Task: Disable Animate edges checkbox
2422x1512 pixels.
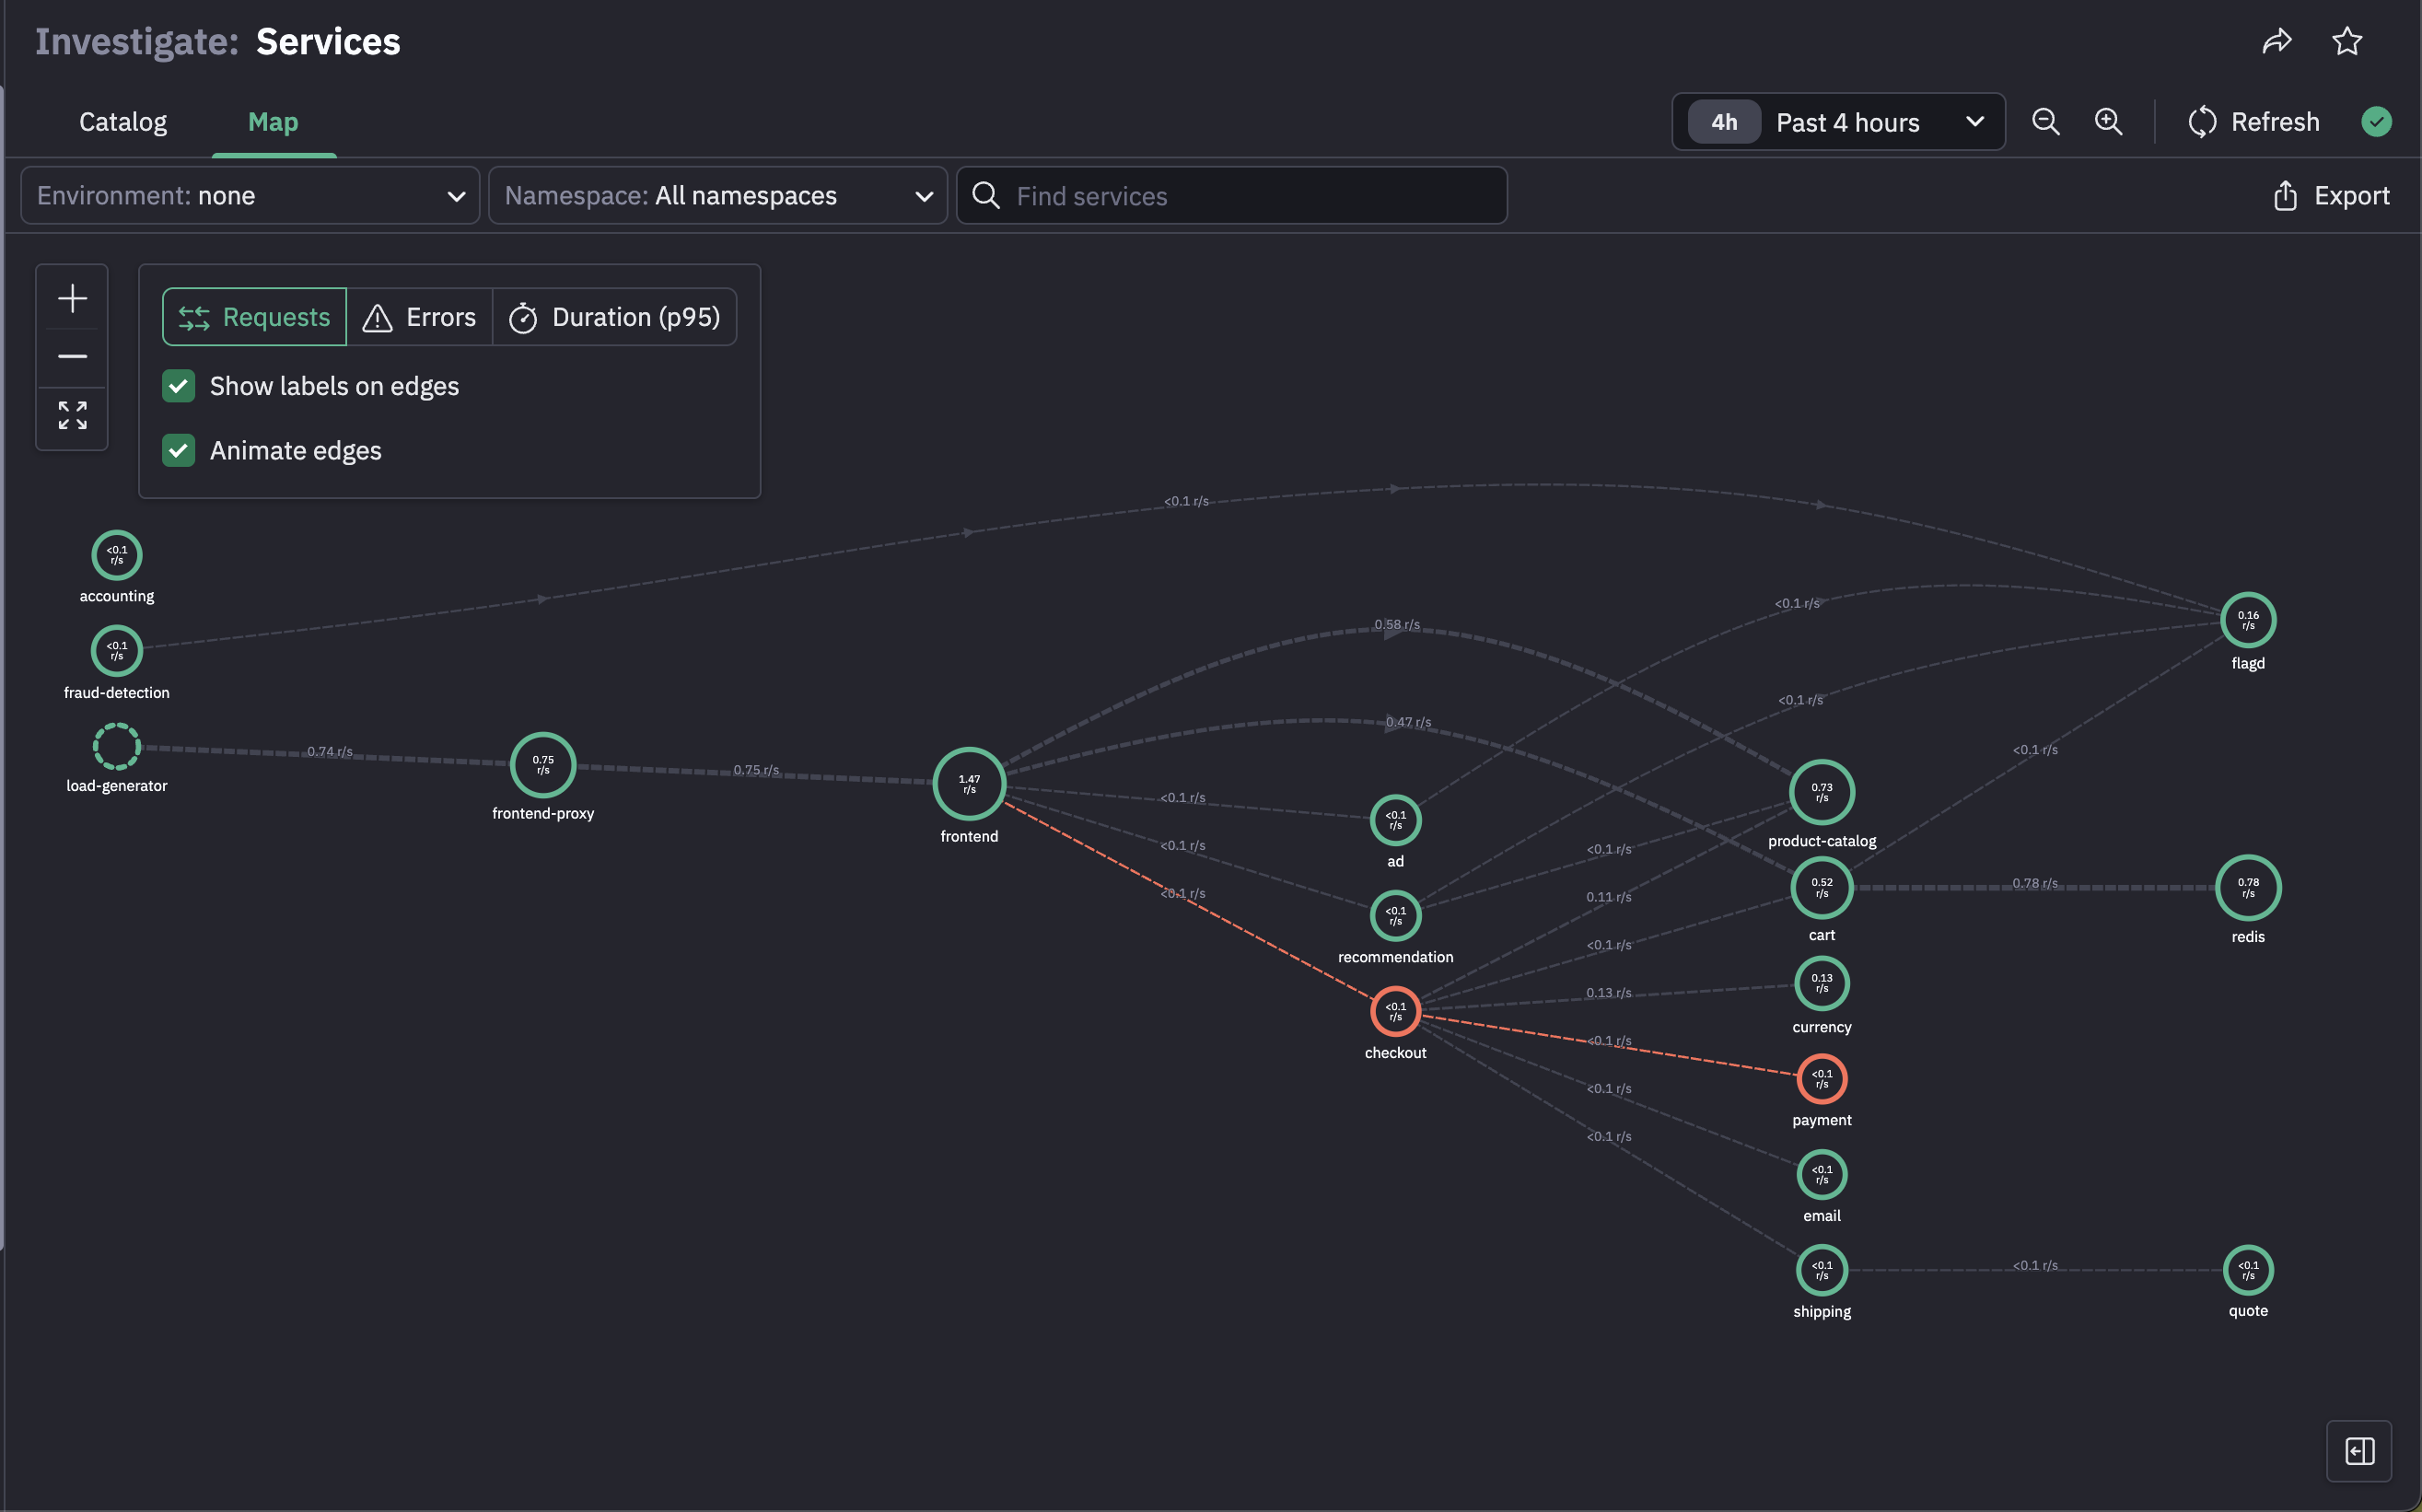Action: pyautogui.click(x=179, y=451)
